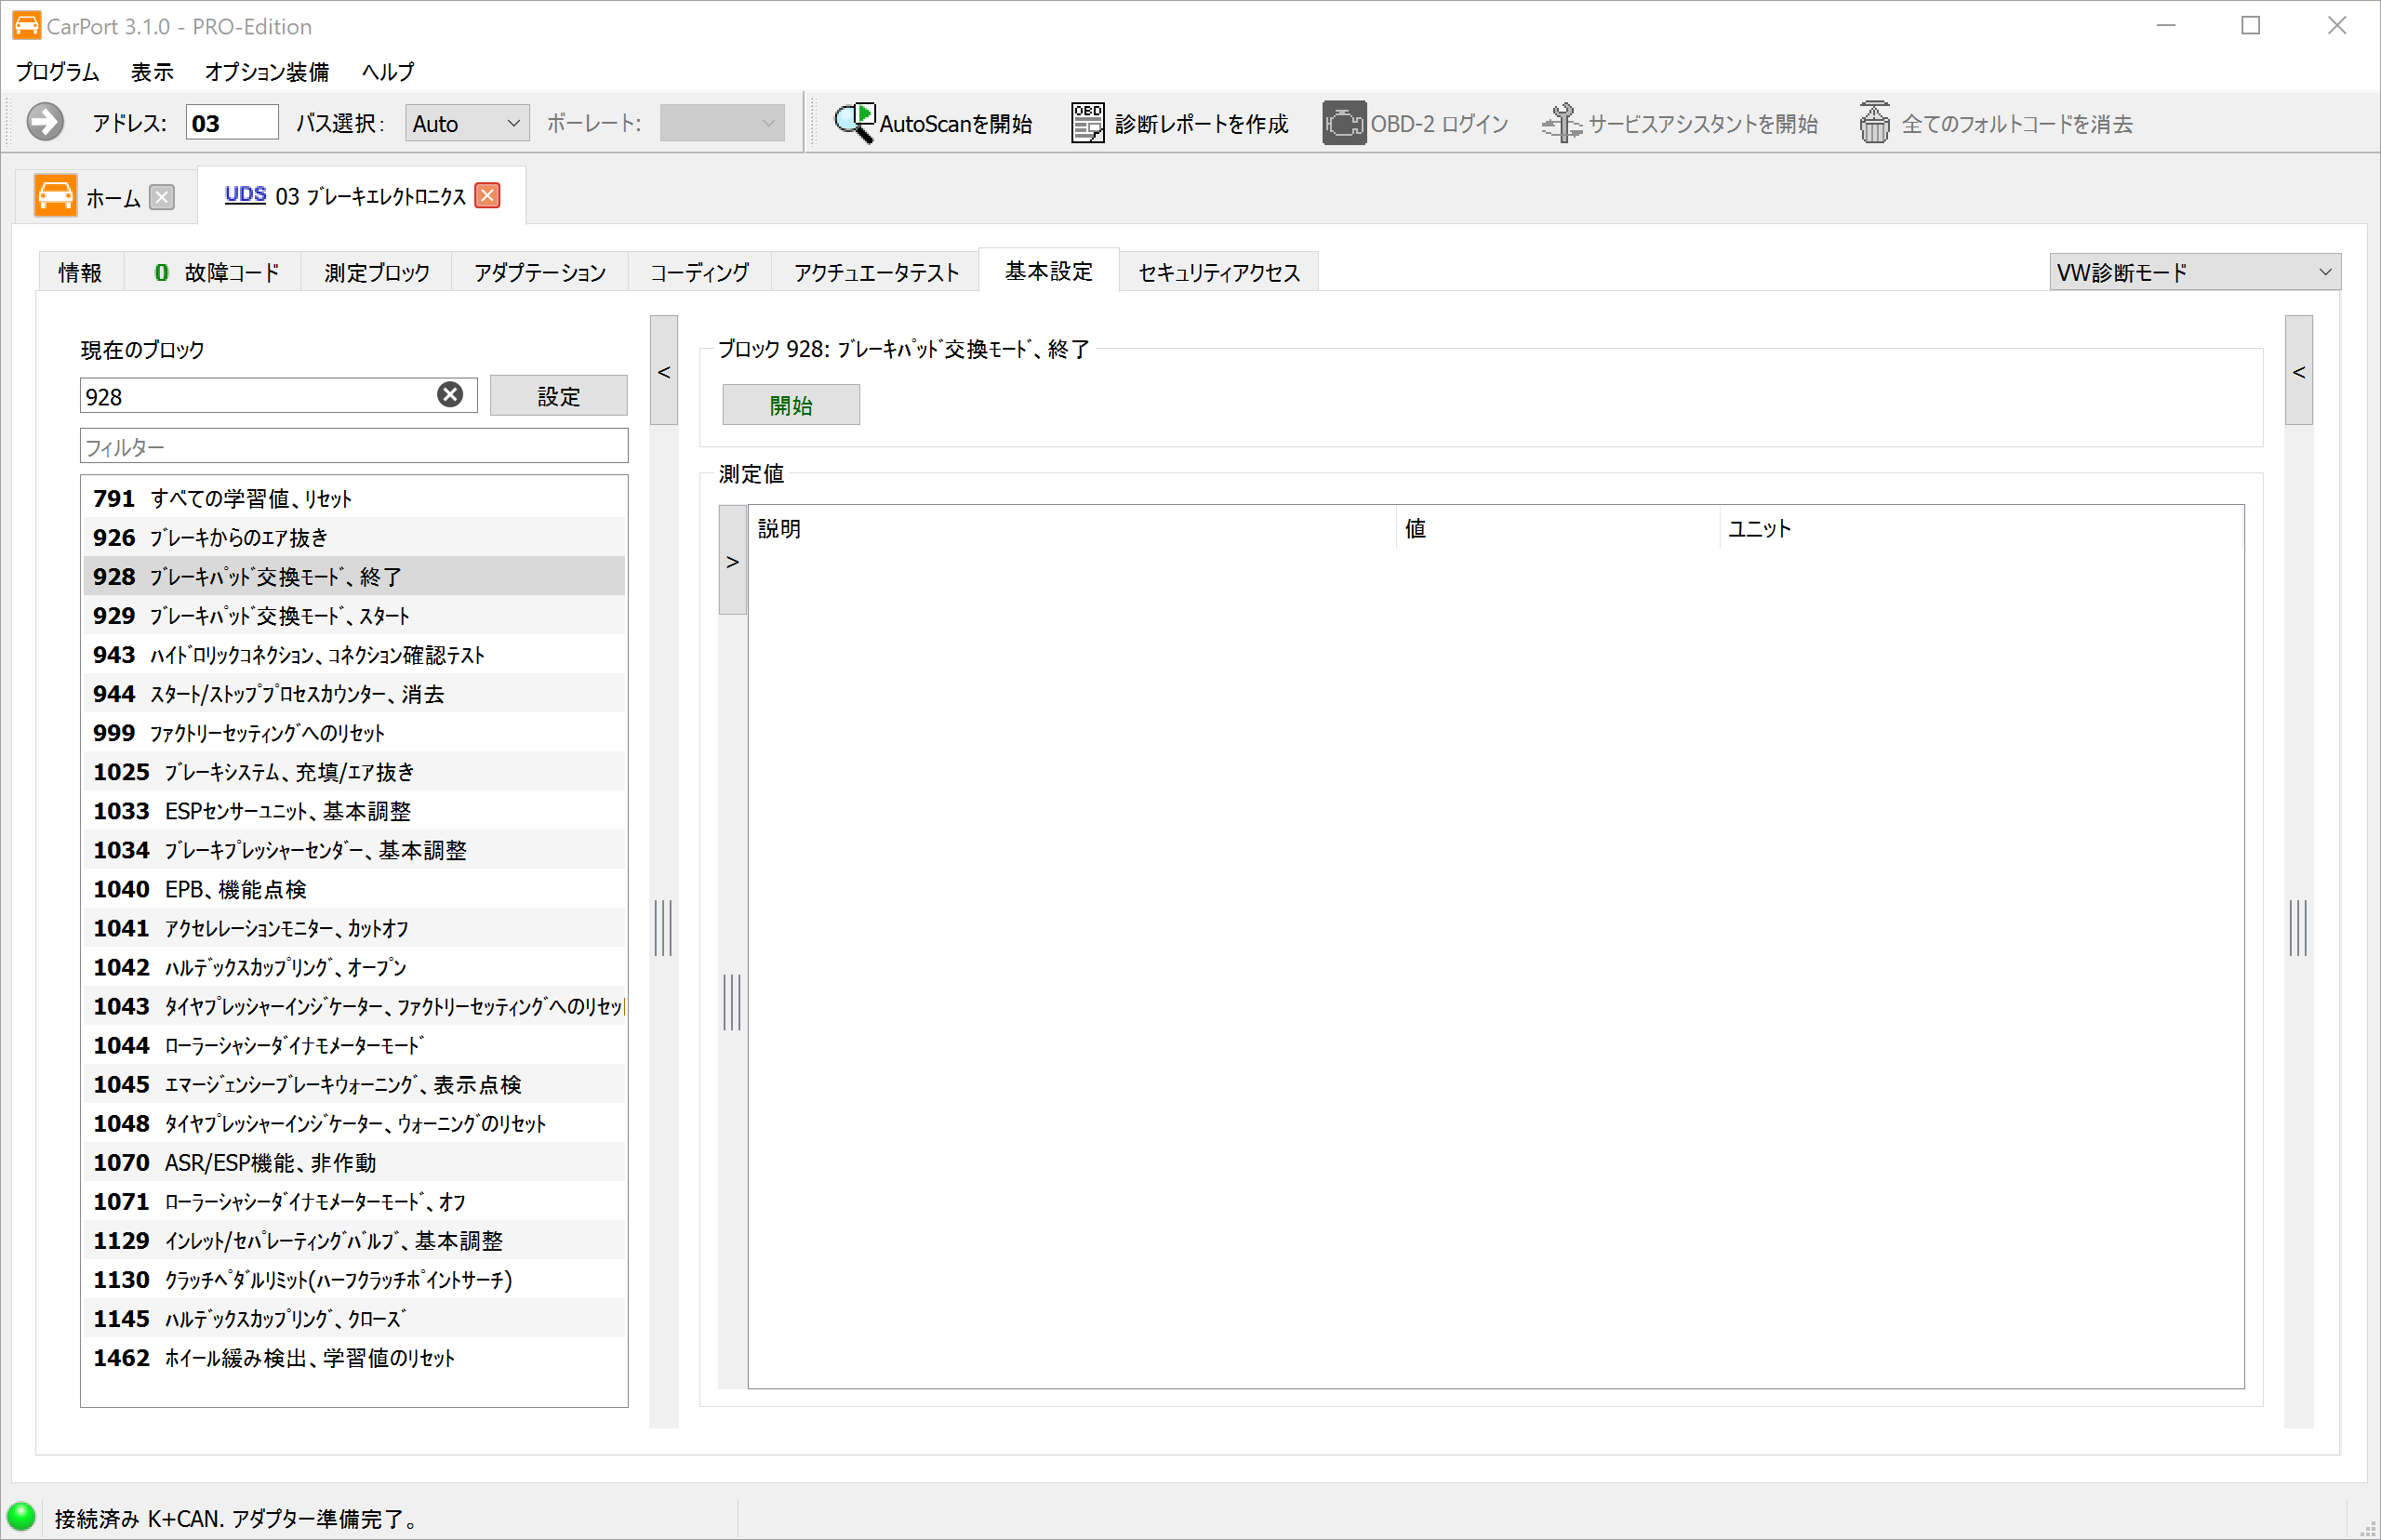Select block 1042 ハルデックスカップリング、オープン
Viewport: 2381px width, 1540px height.
[354, 966]
